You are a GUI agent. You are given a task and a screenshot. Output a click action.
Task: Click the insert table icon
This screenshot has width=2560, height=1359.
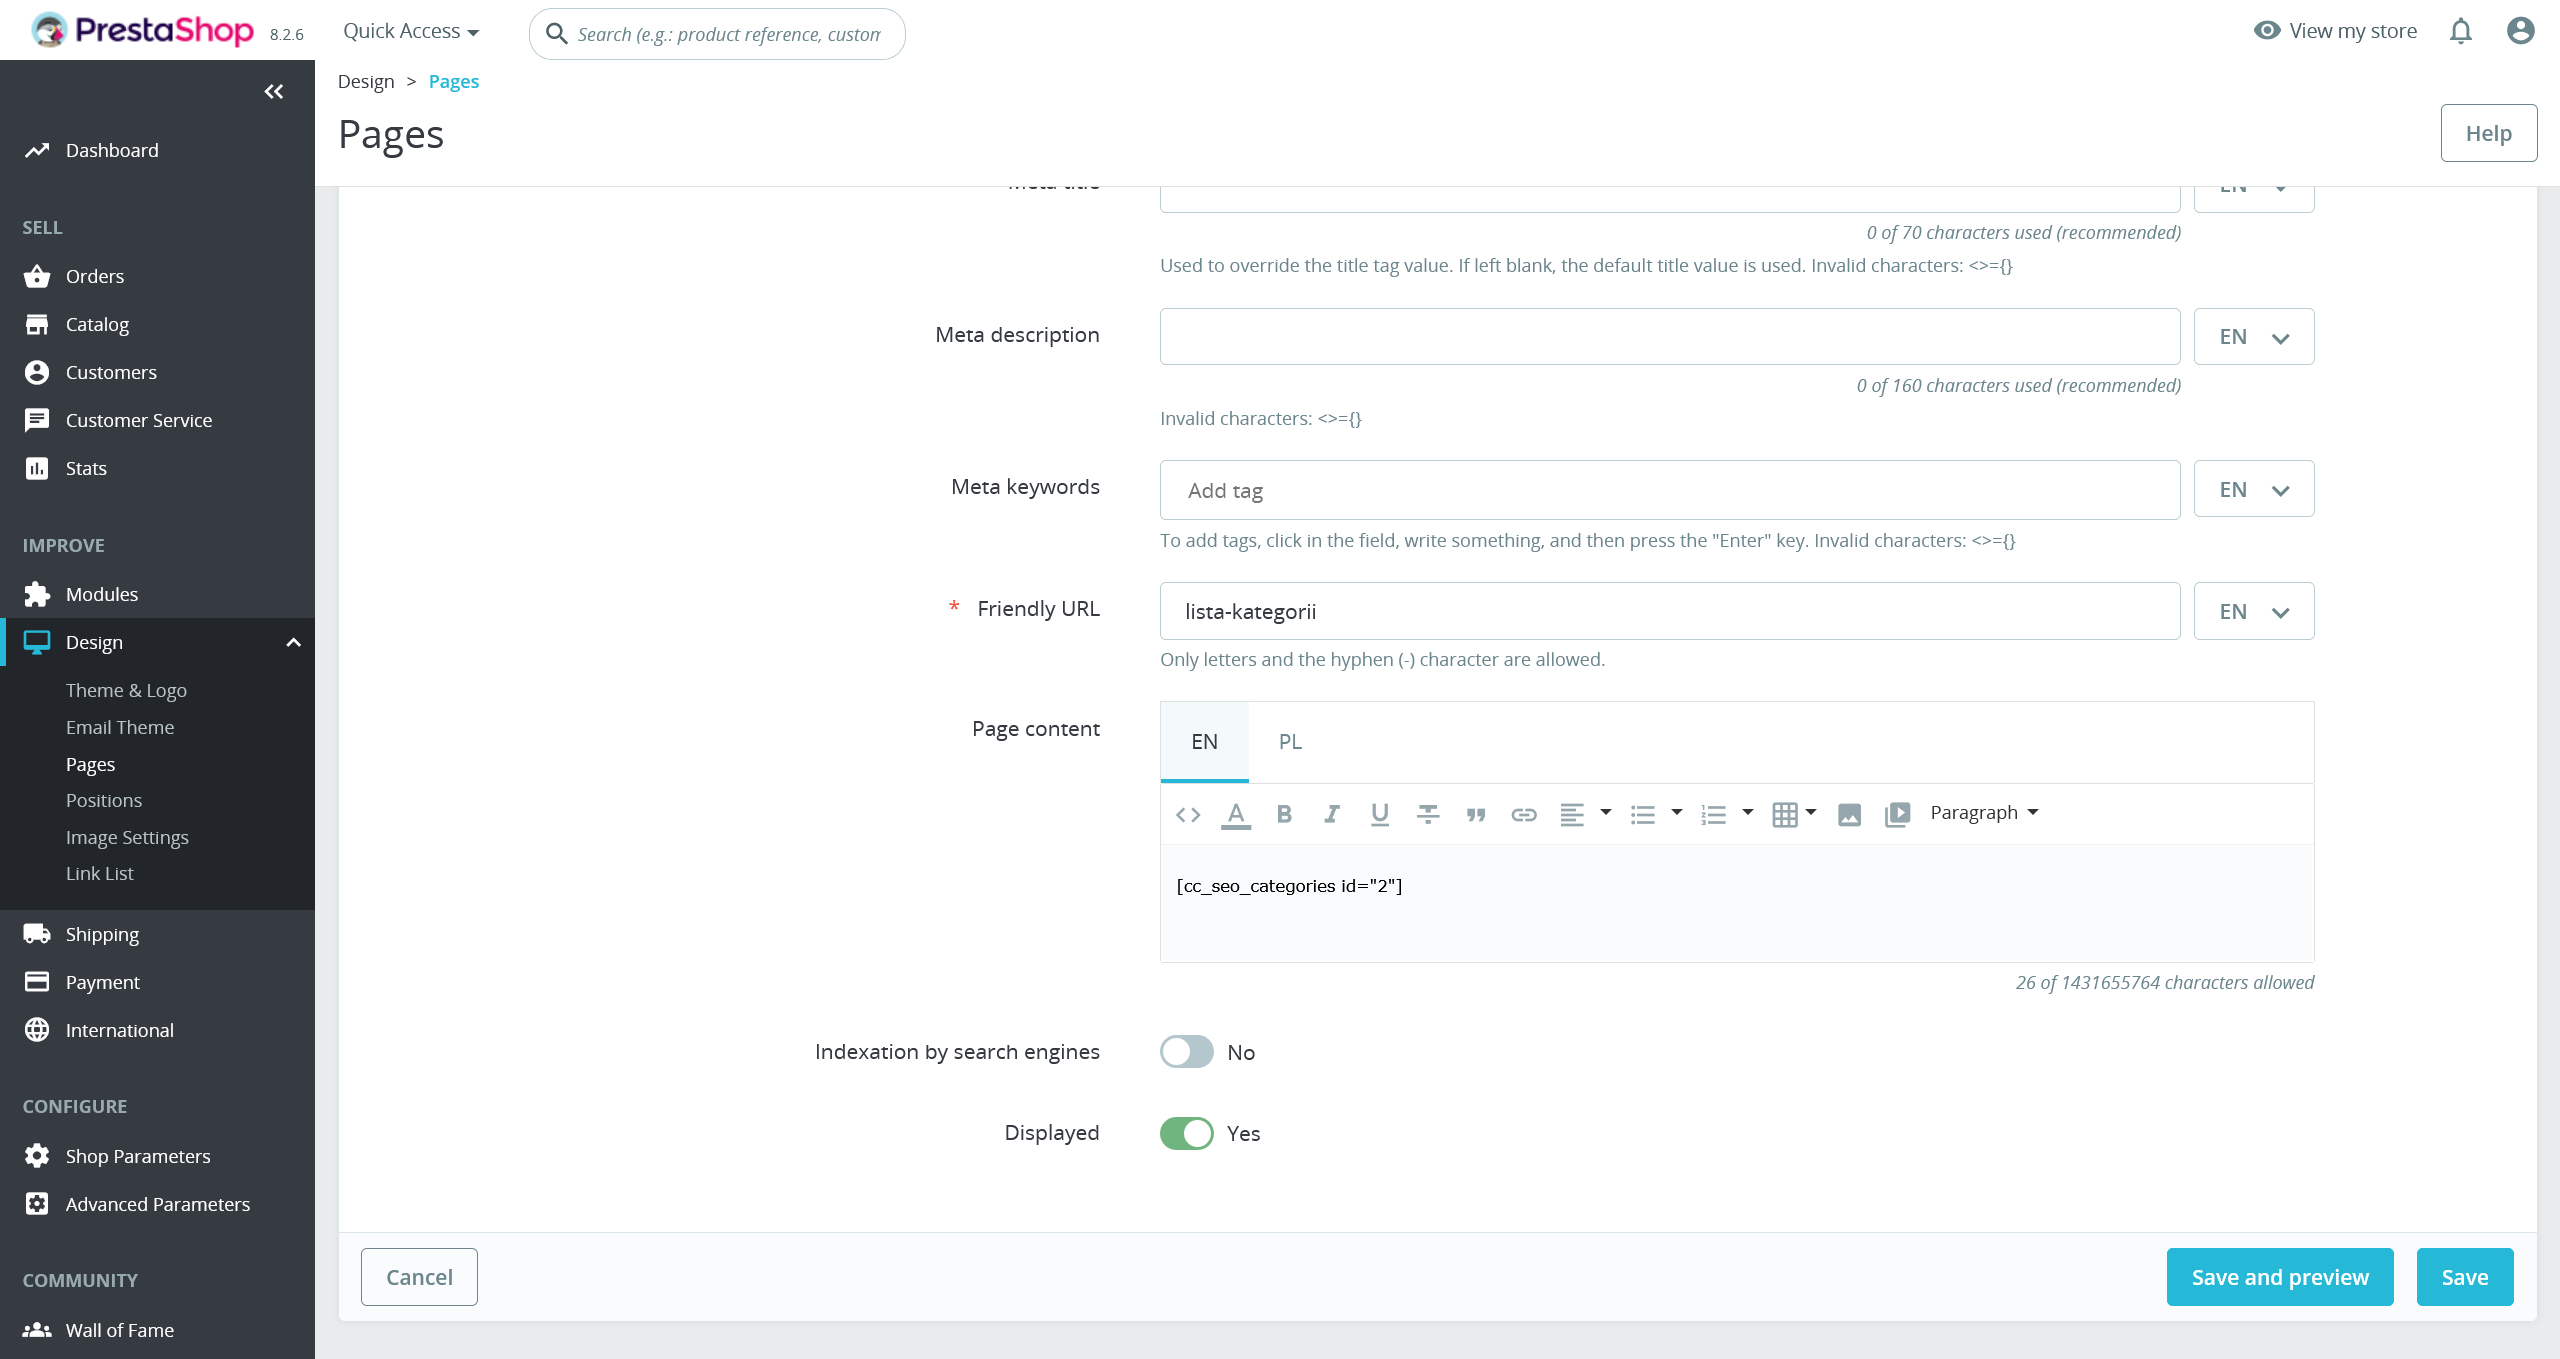pyautogui.click(x=1785, y=814)
